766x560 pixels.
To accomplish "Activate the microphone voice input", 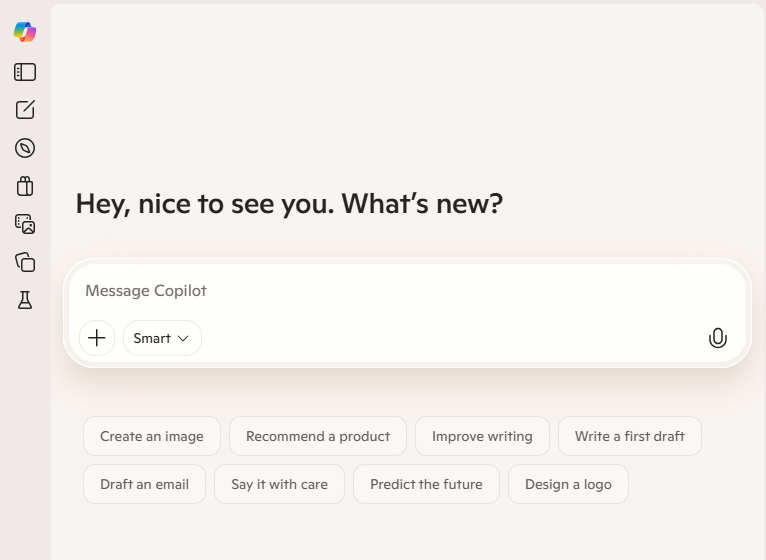I will coord(717,338).
